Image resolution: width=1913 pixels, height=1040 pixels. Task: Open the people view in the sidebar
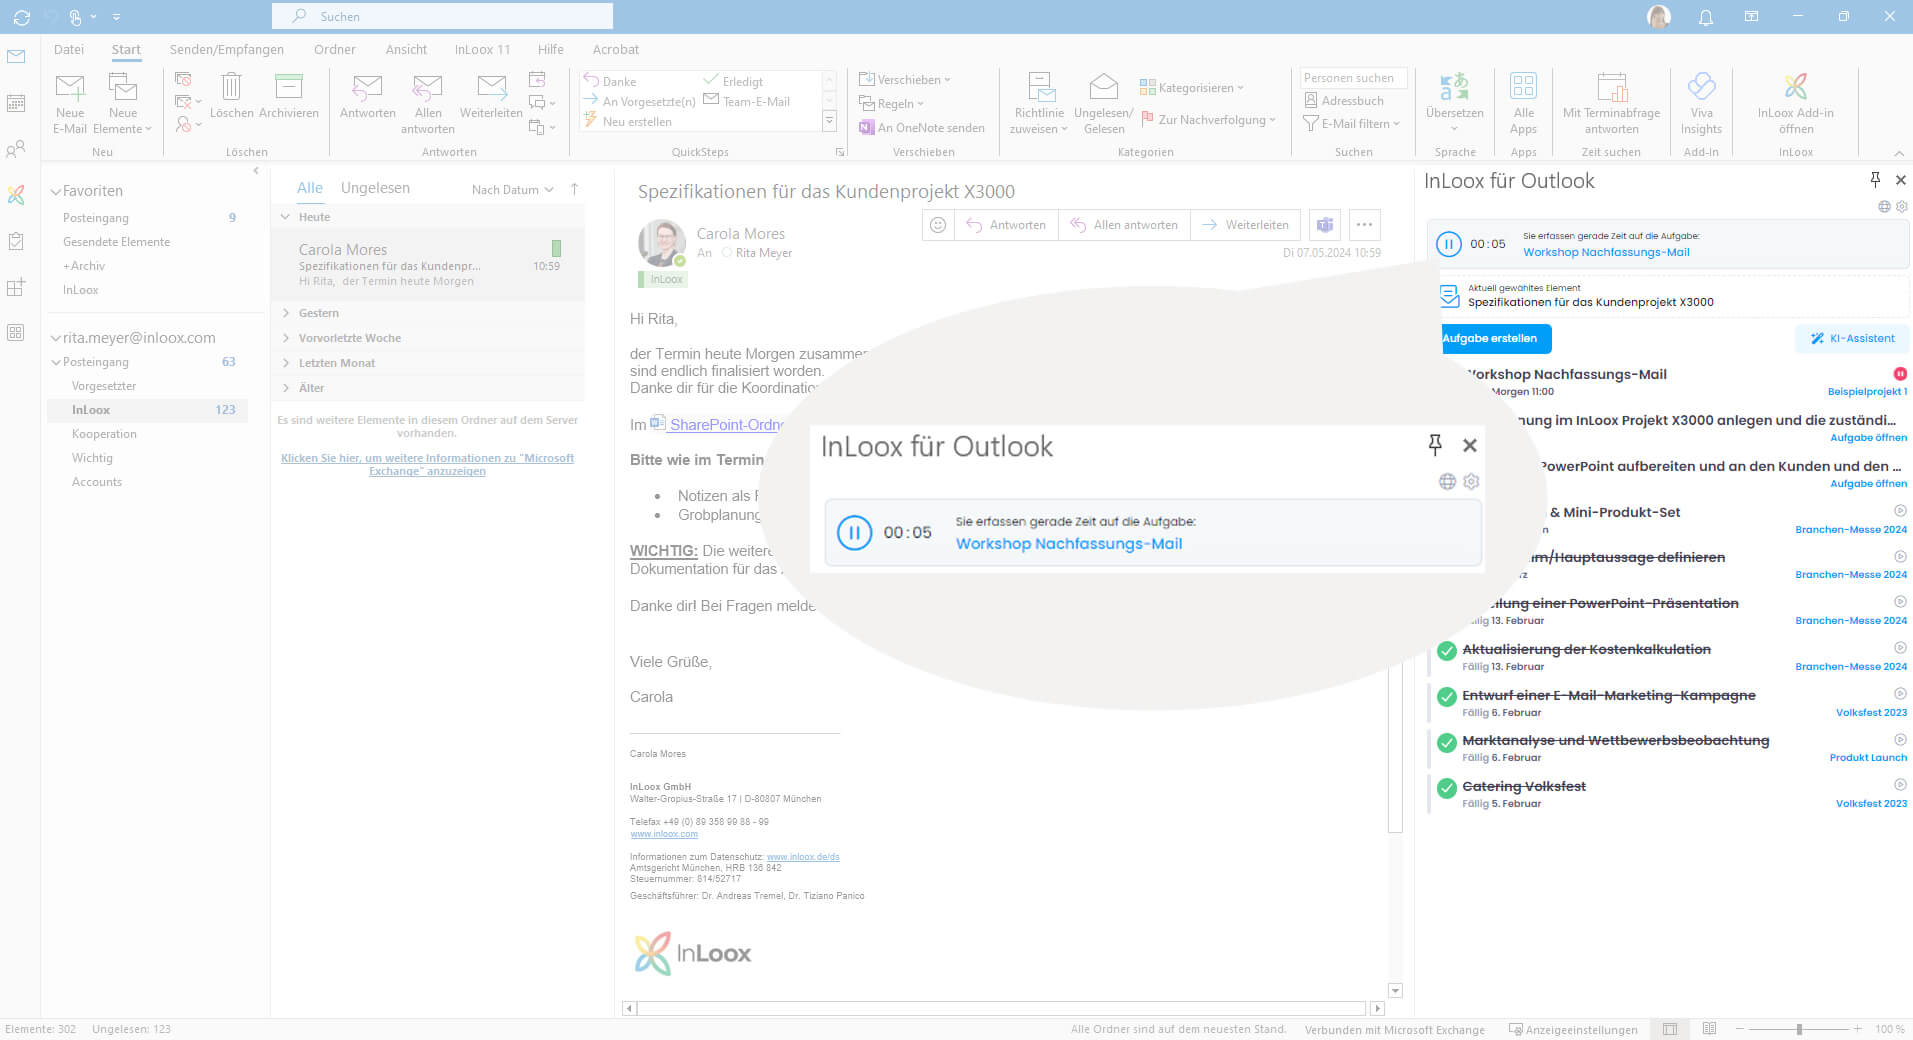pyautogui.click(x=16, y=150)
